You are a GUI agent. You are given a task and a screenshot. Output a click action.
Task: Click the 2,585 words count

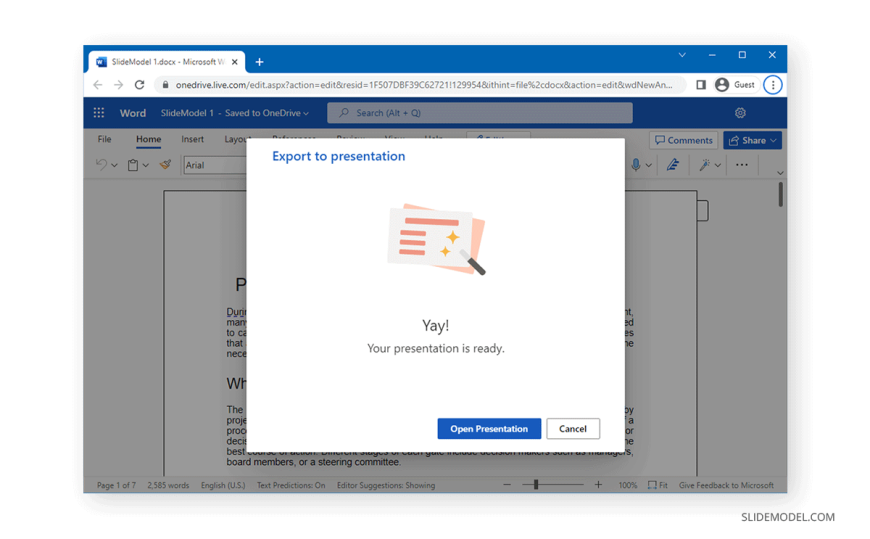[x=168, y=485]
